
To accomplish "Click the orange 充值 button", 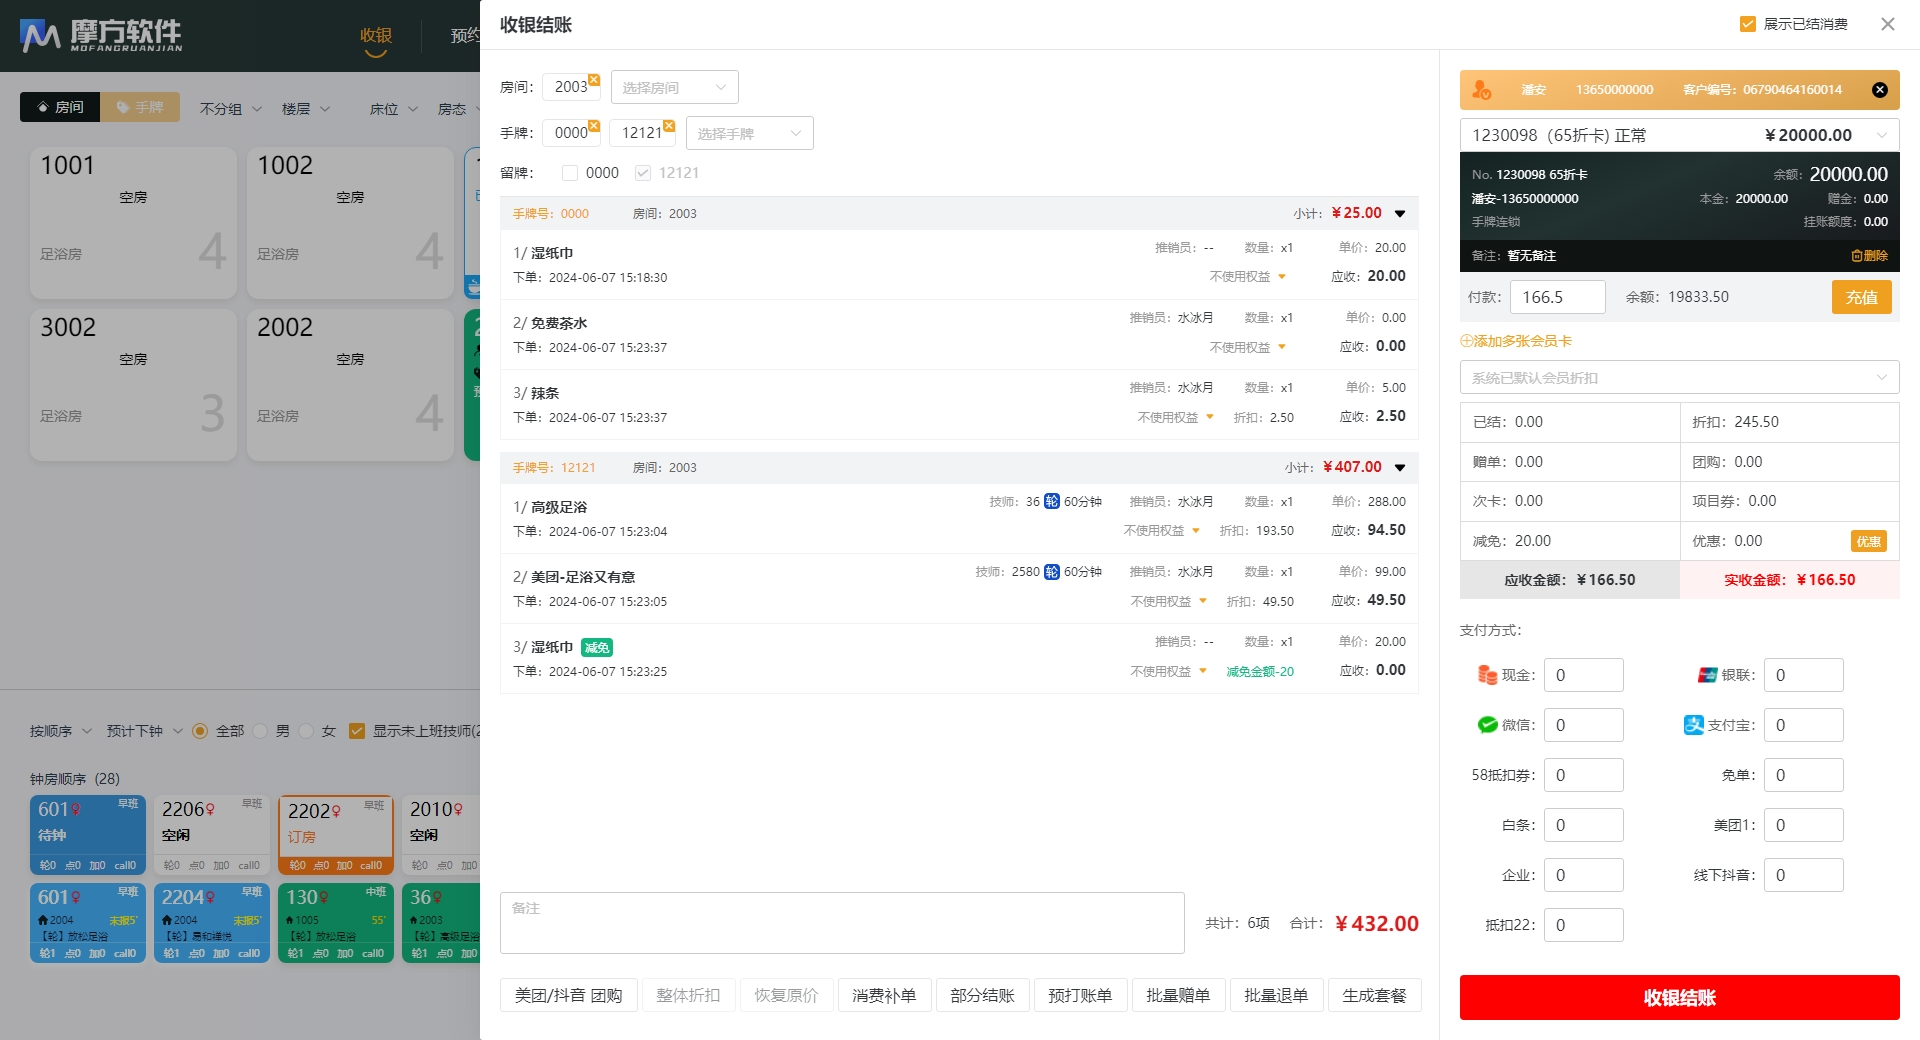I will (x=1861, y=297).
